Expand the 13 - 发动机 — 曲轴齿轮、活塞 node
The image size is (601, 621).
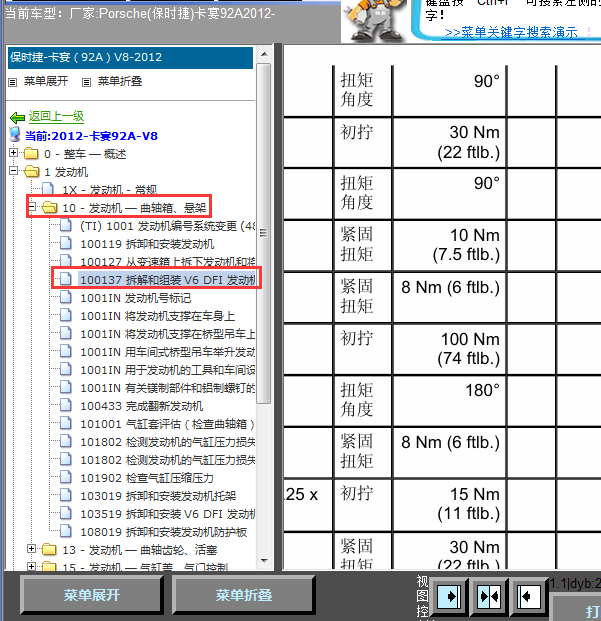click(32, 549)
